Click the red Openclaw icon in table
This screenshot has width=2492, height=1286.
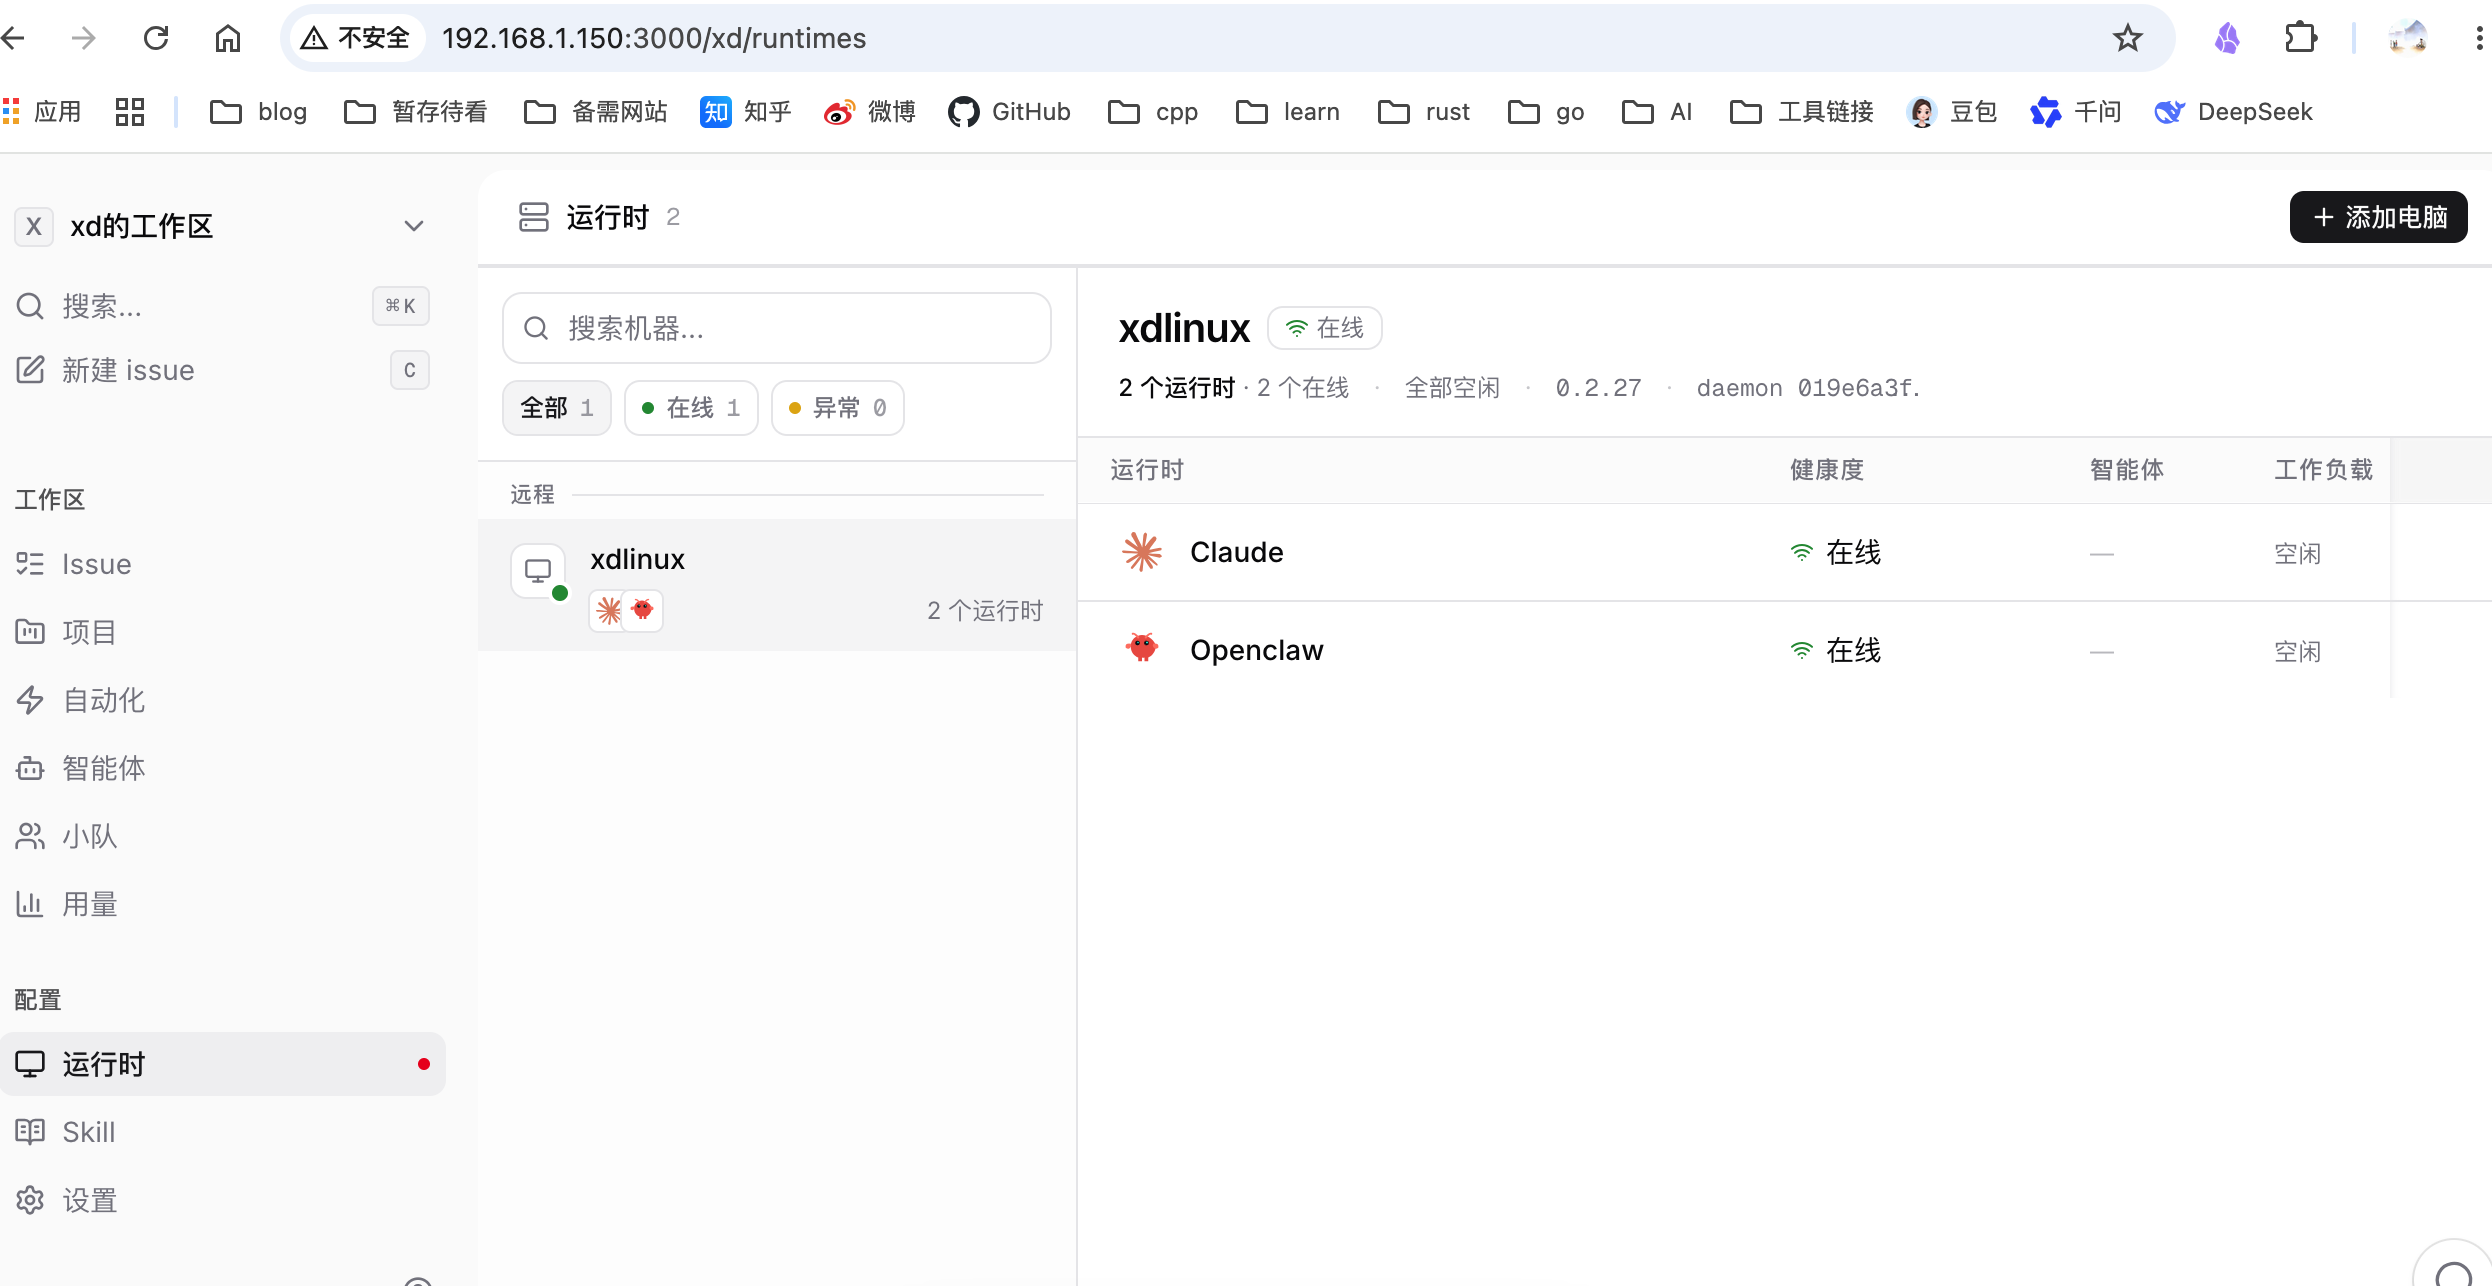point(1142,648)
